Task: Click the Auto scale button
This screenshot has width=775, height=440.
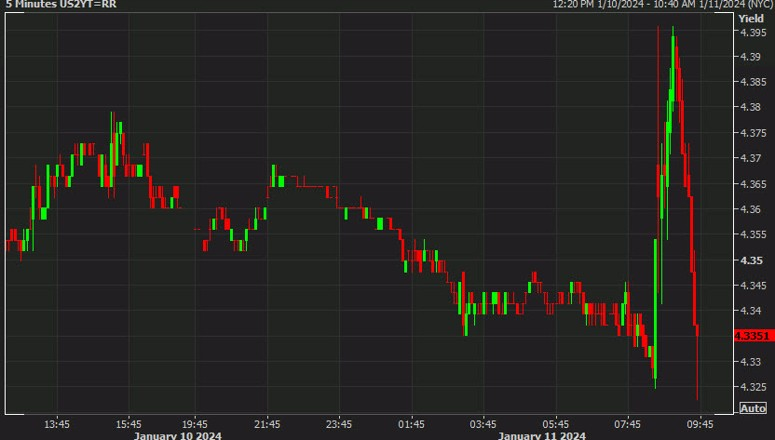Action: [753, 408]
